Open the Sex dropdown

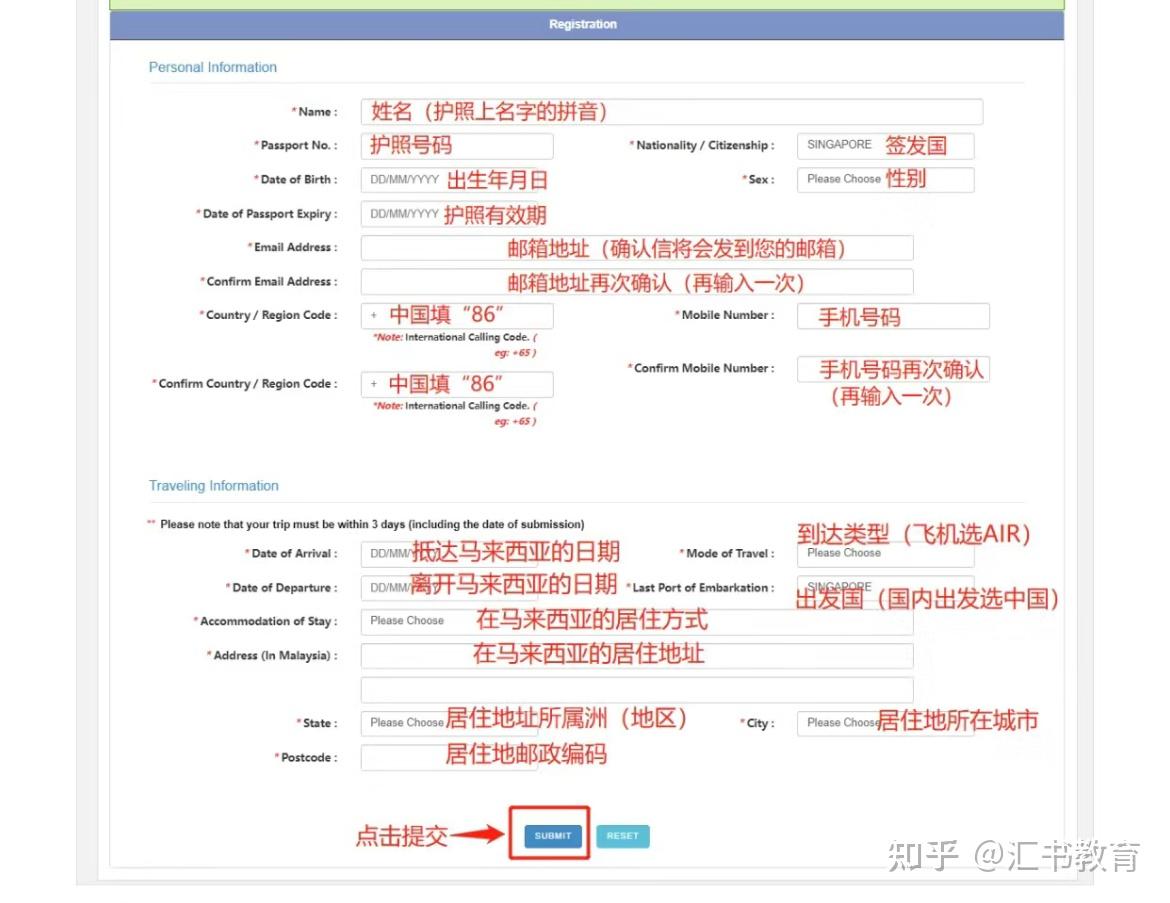pyautogui.click(x=884, y=179)
